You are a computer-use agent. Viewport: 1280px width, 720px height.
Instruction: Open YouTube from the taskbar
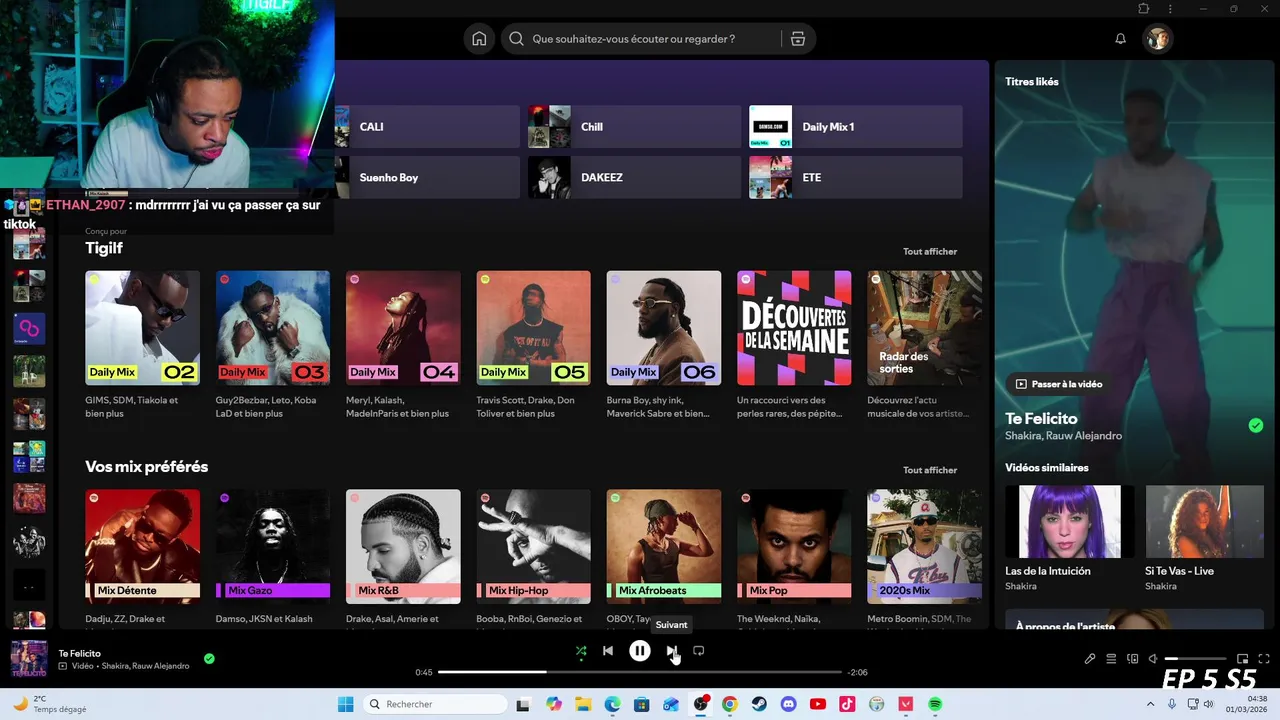[818, 704]
